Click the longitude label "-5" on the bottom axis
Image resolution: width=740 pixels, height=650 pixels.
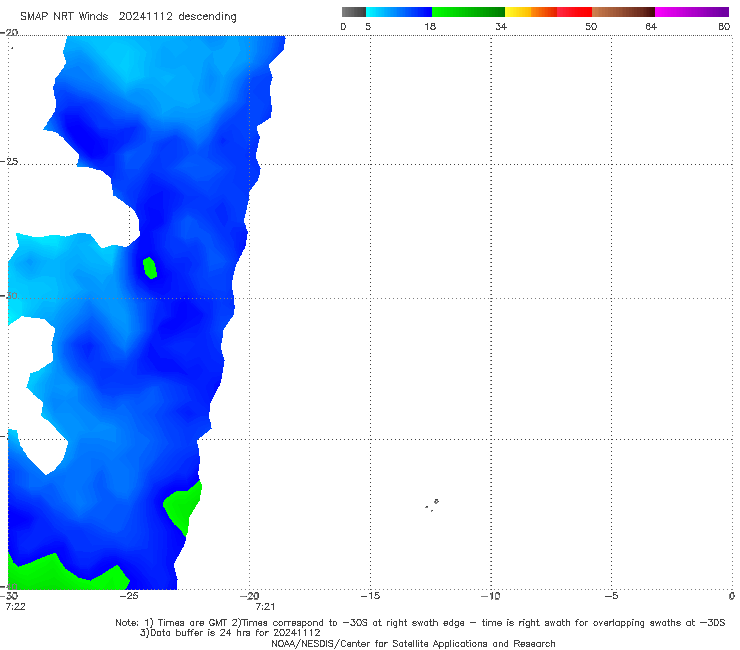[611, 596]
